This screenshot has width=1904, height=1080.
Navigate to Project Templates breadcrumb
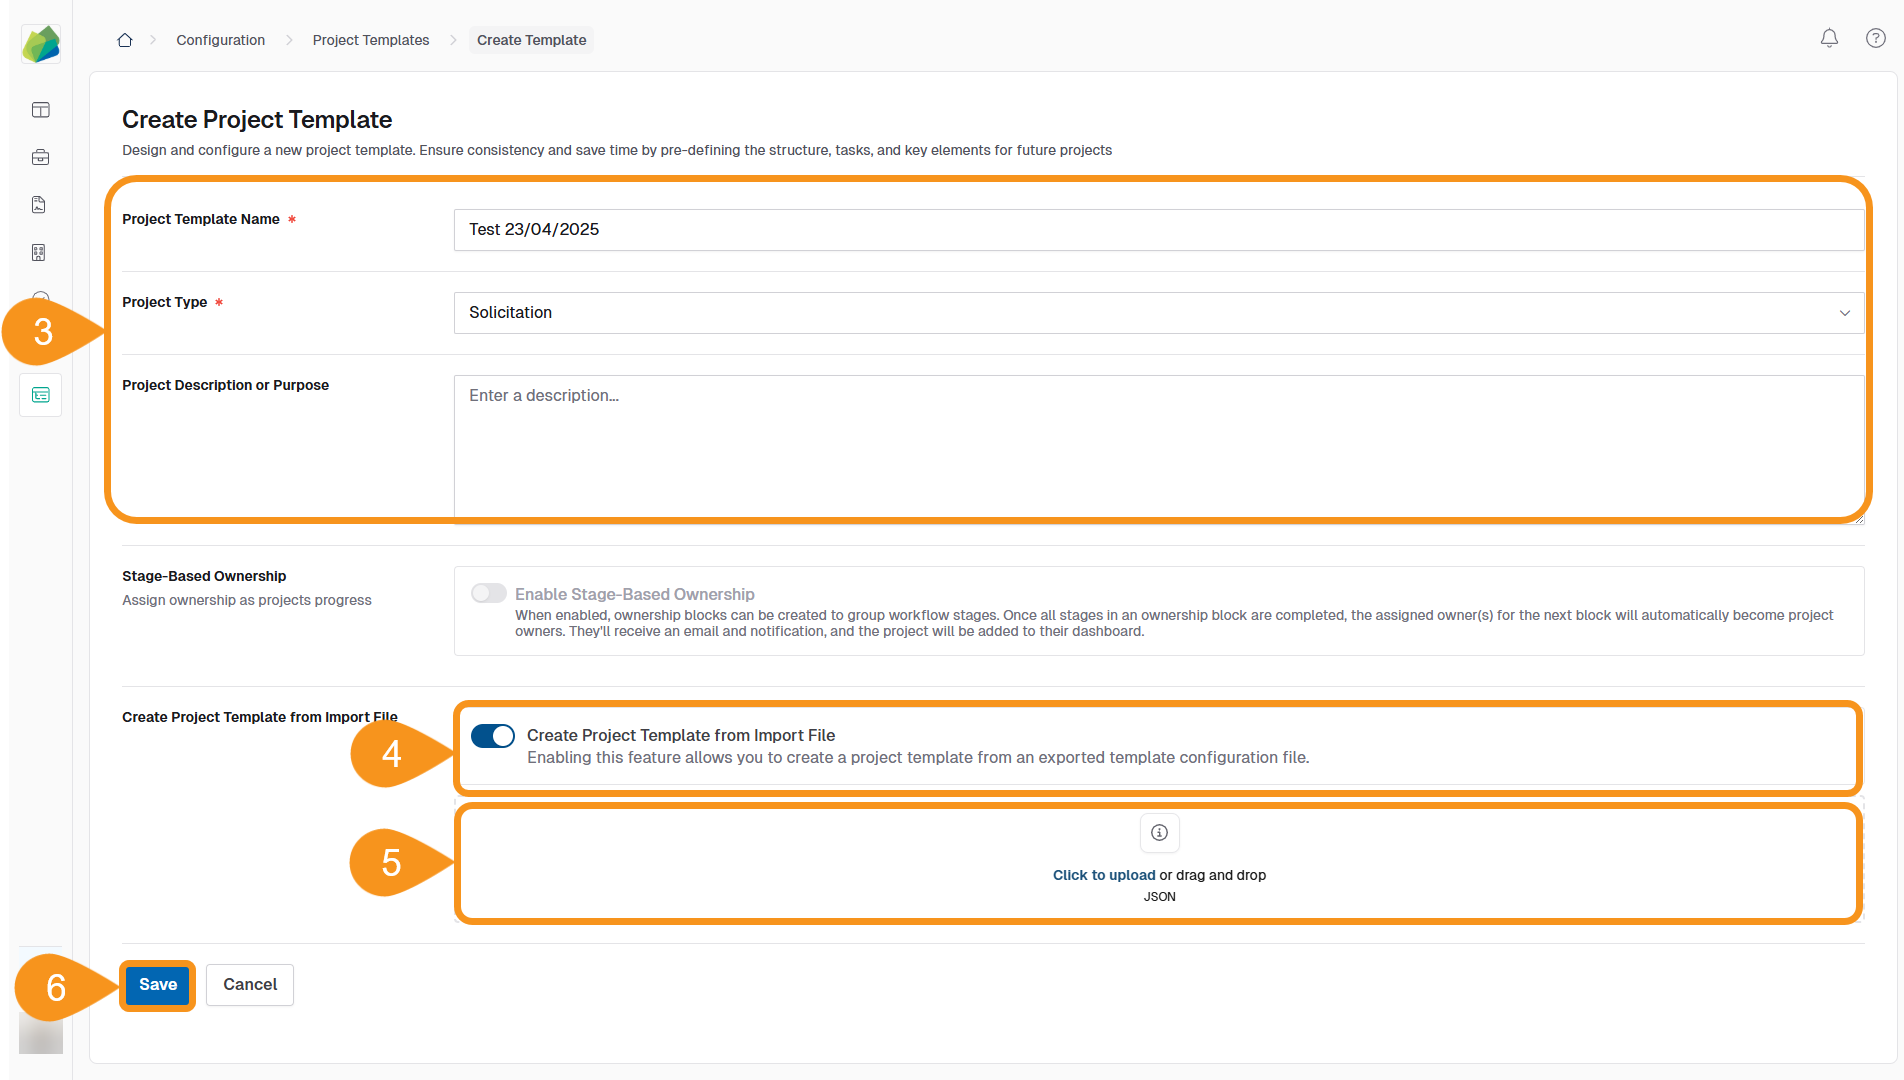coord(370,40)
